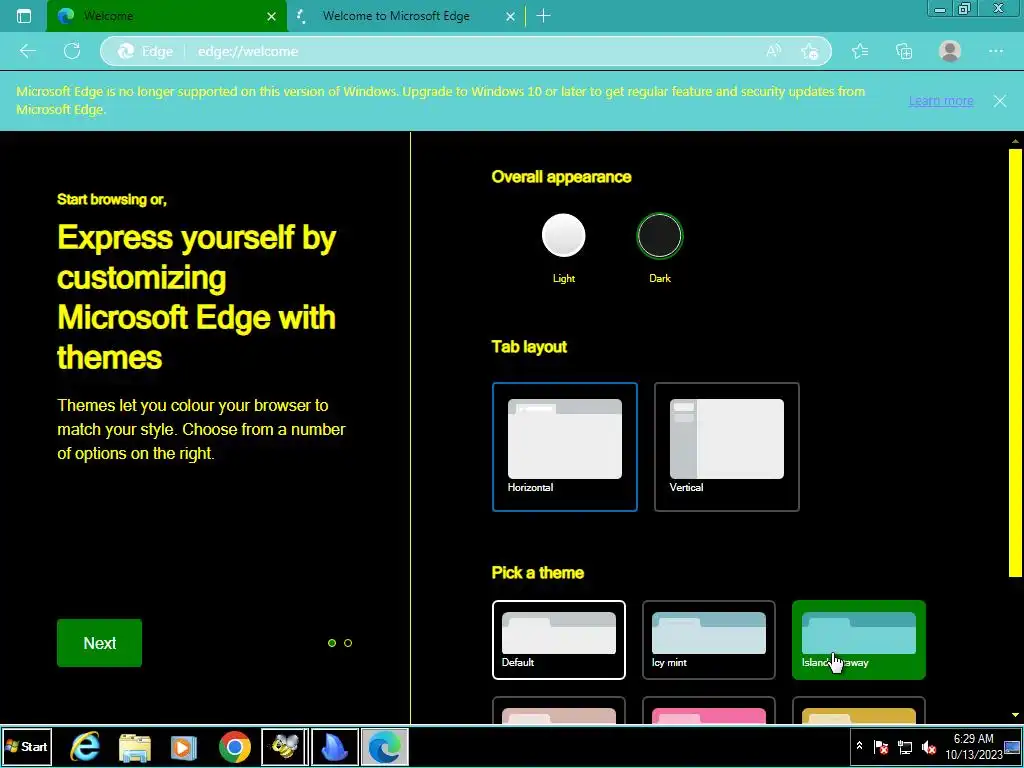This screenshot has width=1024, height=768.
Task: Select the second page indicator dot
Action: (x=348, y=643)
